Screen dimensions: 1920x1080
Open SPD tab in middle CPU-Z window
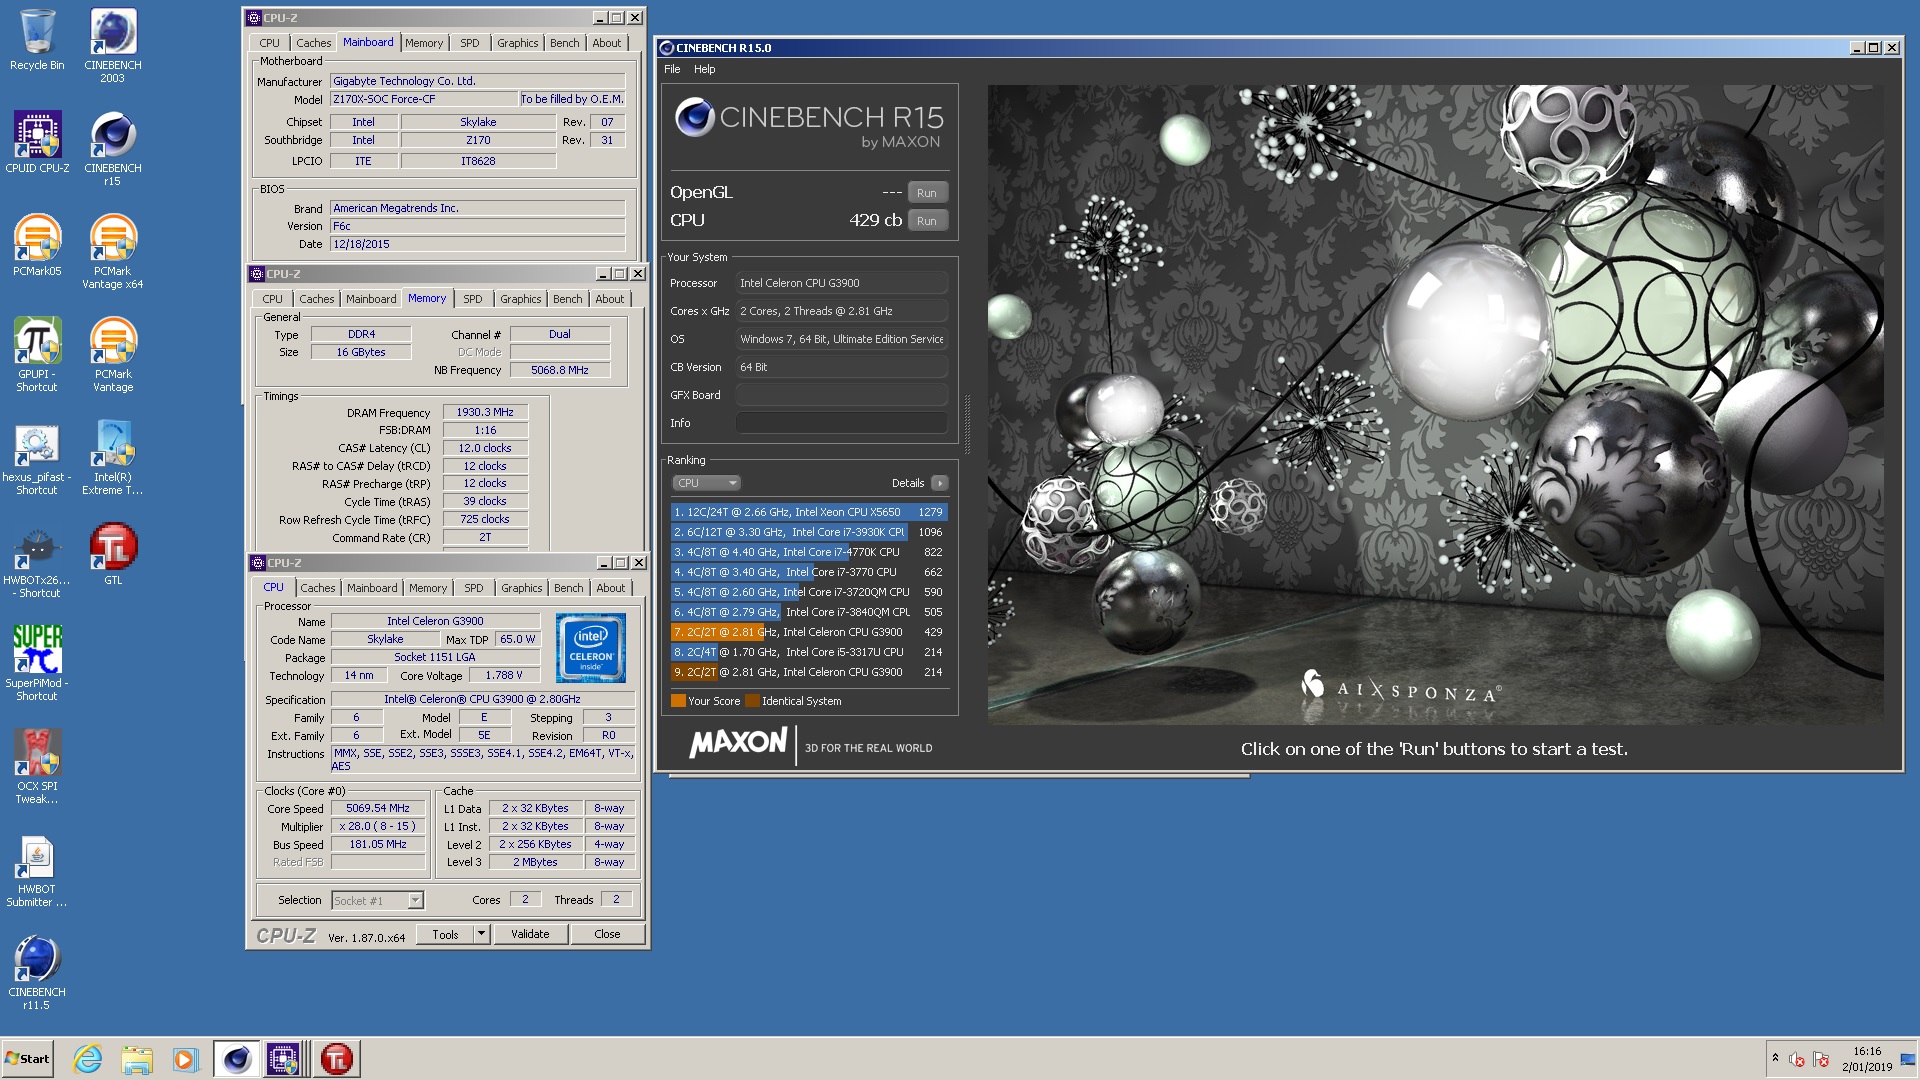tap(473, 299)
